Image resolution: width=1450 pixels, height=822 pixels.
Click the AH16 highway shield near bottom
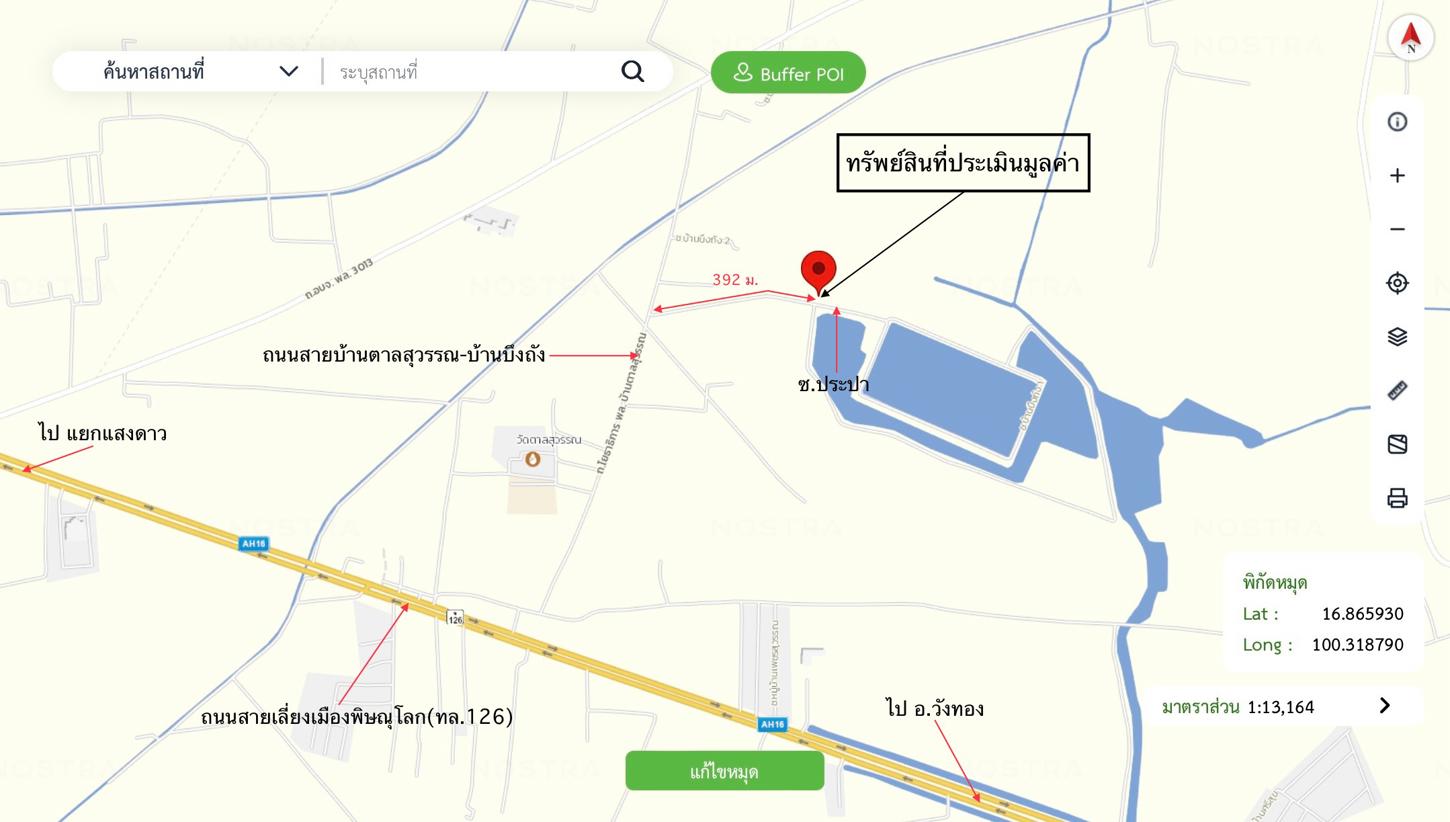pos(771,724)
